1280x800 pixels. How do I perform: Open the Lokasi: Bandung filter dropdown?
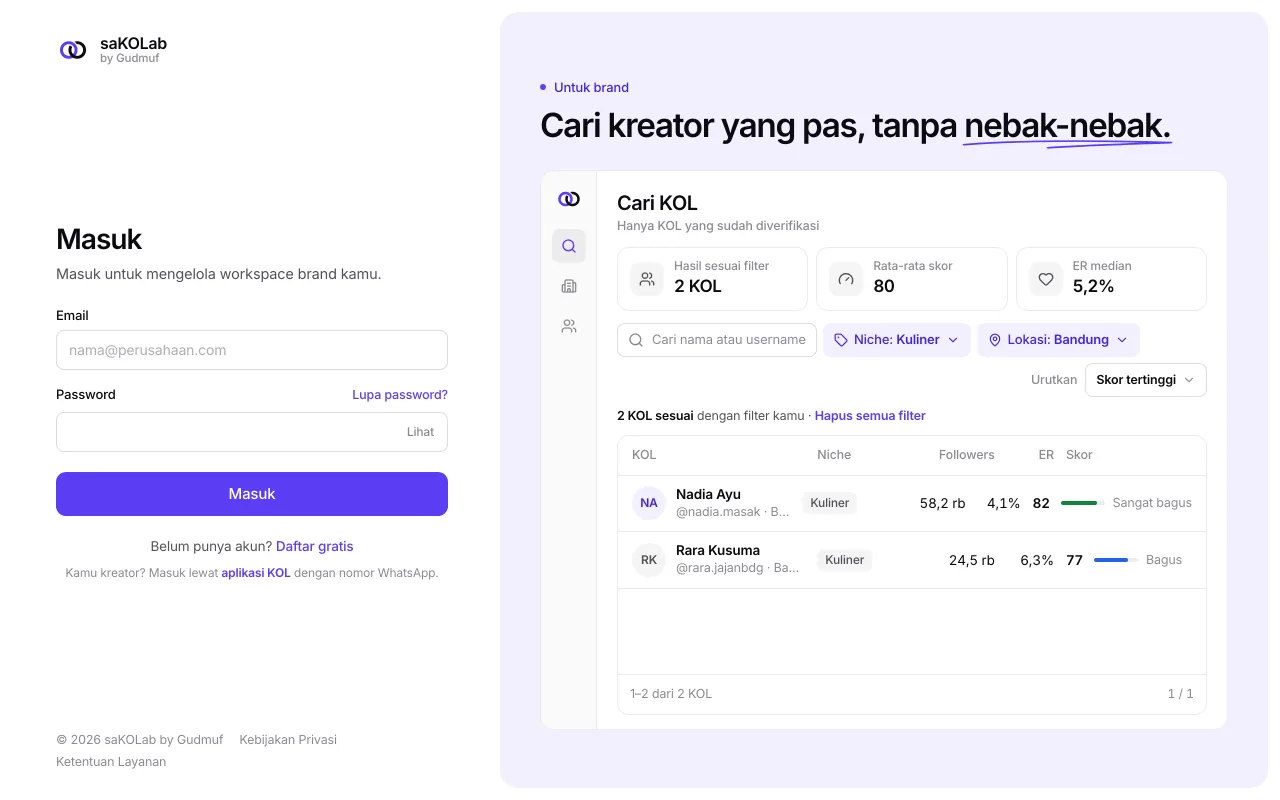[x=1058, y=340]
